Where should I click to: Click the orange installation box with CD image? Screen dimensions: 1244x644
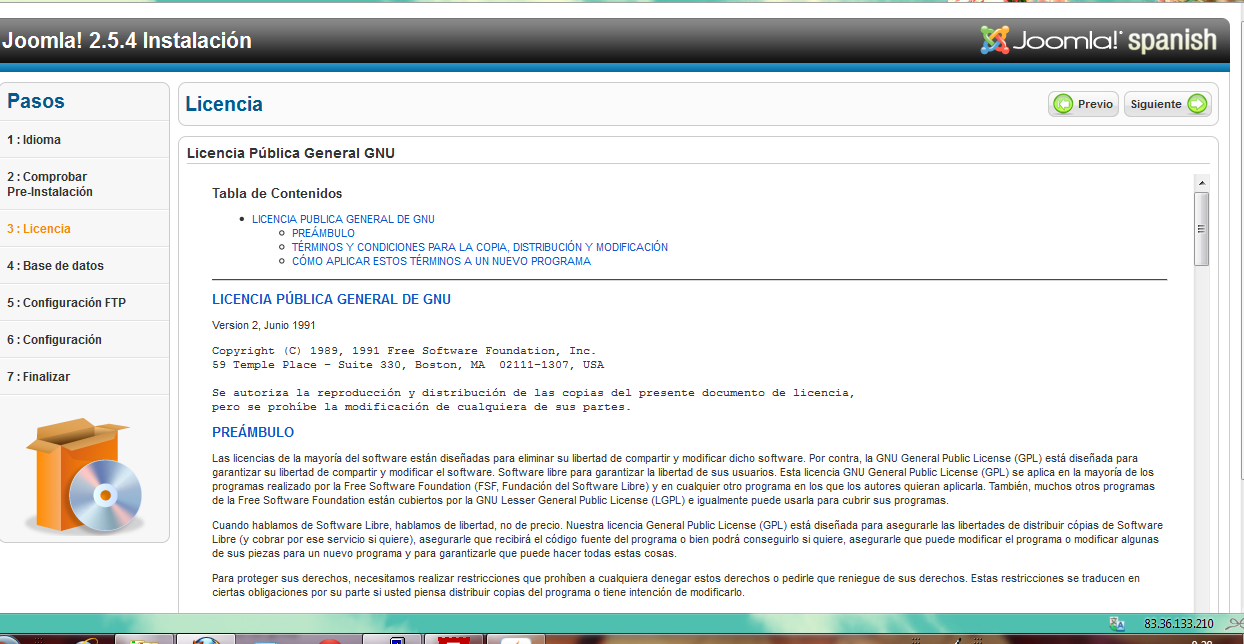(x=84, y=477)
